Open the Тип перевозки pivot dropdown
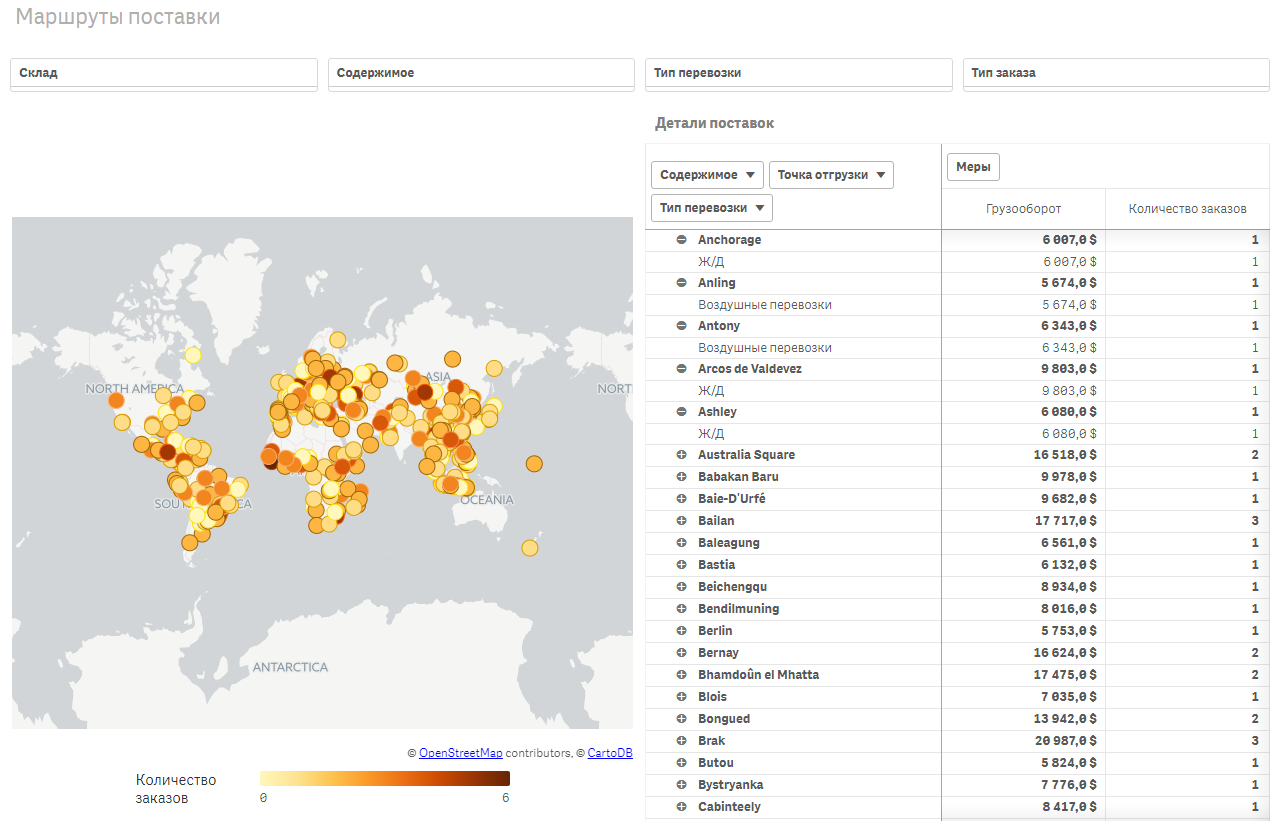 [x=711, y=208]
